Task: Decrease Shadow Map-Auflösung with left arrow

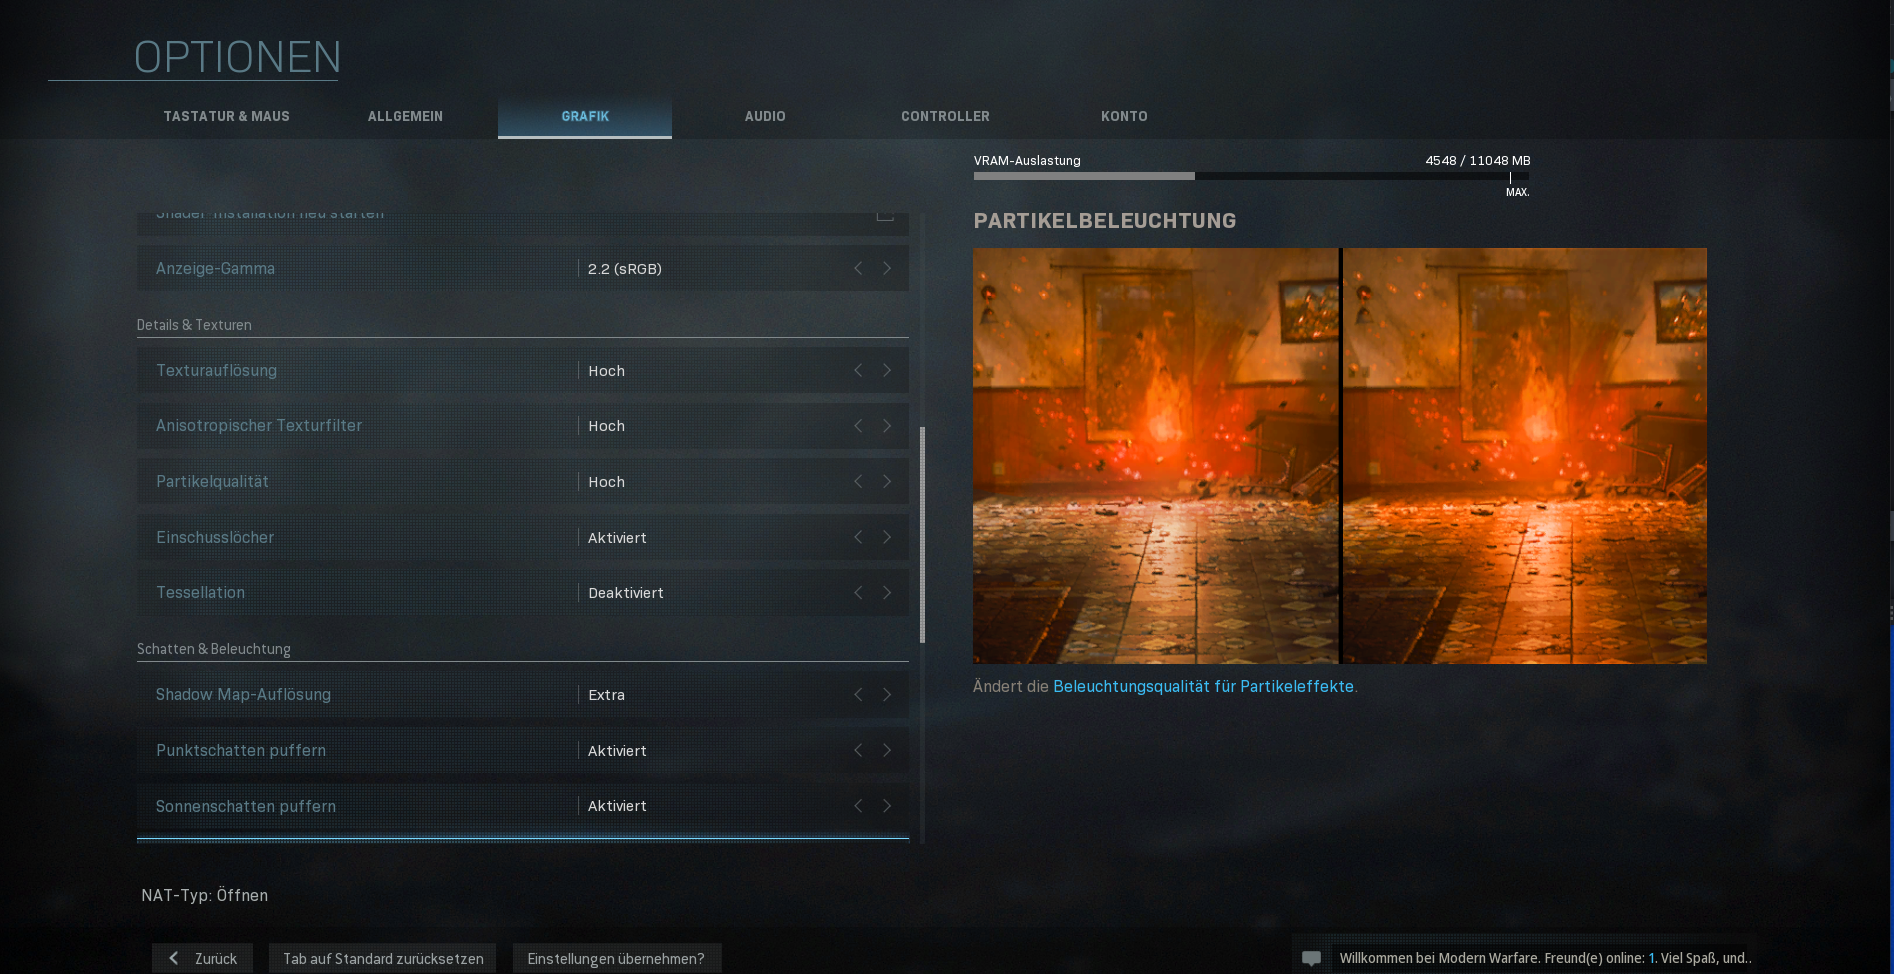Action: point(858,694)
